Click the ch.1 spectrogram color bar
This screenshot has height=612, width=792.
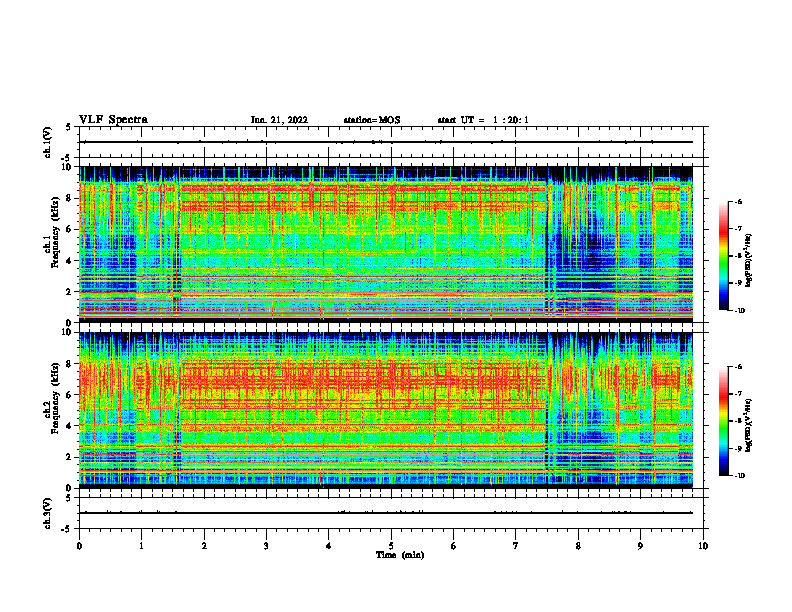tap(724, 256)
